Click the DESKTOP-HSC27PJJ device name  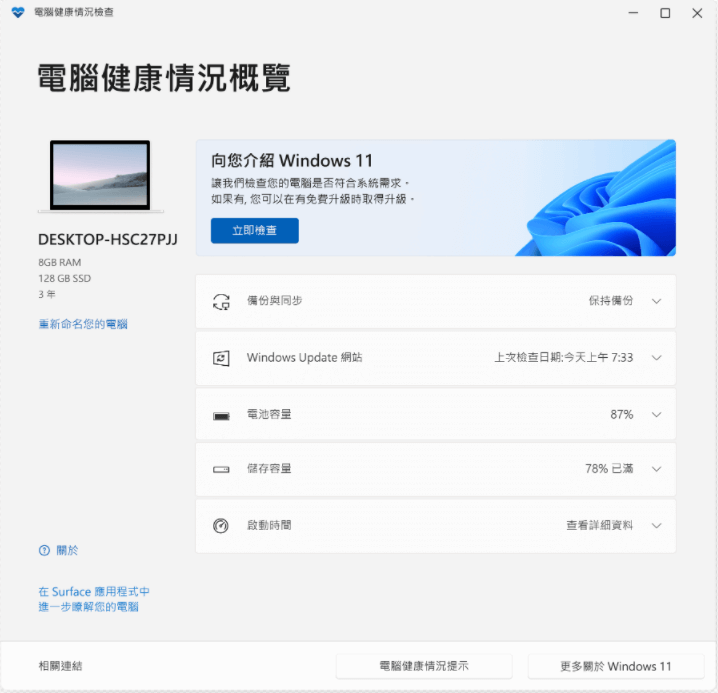click(108, 239)
